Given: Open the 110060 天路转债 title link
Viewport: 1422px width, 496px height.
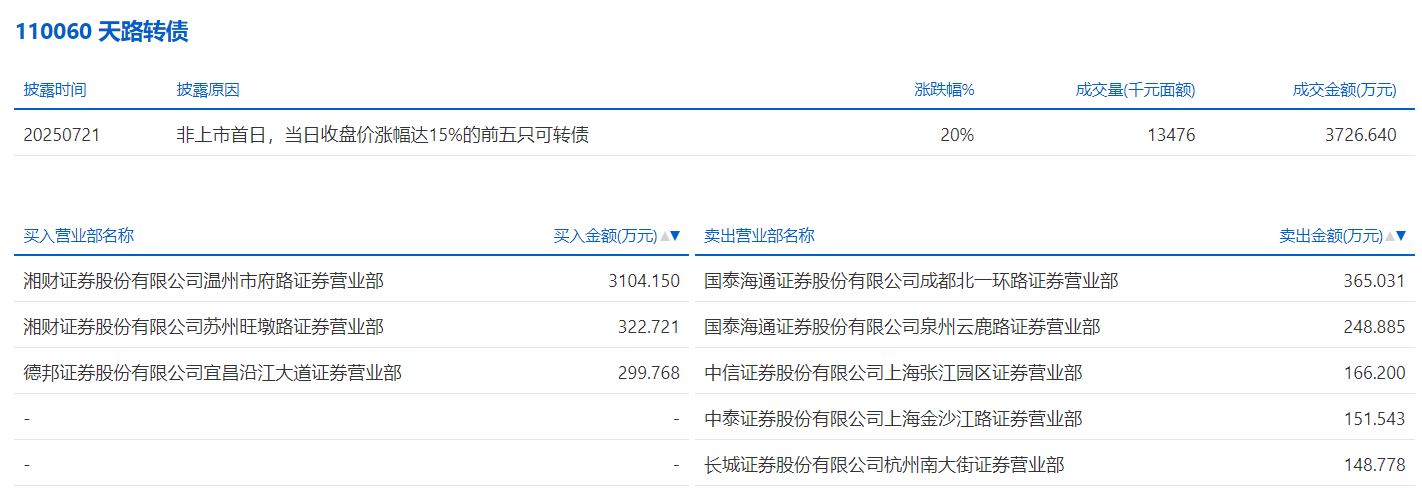Looking at the screenshot, I should point(101,32).
